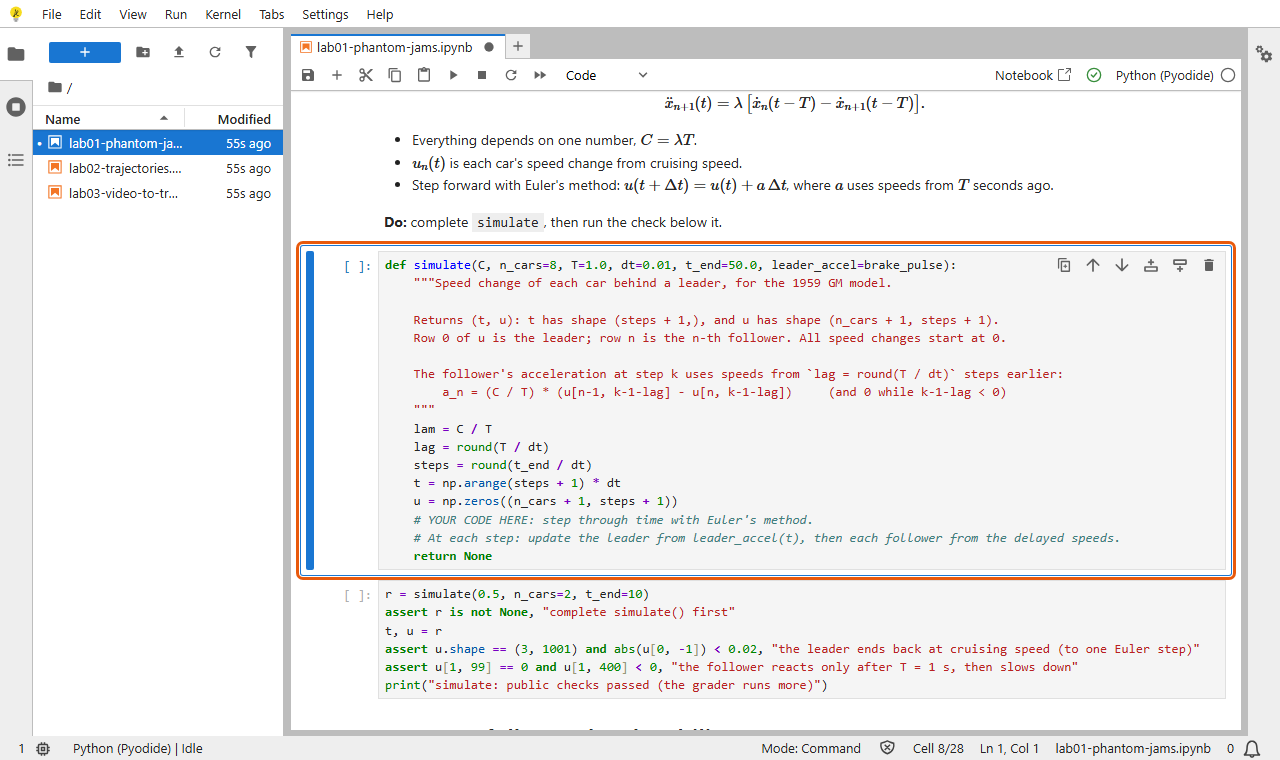Viewport: 1280px width, 760px height.
Task: Restart the kernel with the circular arrow icon
Action: click(511, 75)
